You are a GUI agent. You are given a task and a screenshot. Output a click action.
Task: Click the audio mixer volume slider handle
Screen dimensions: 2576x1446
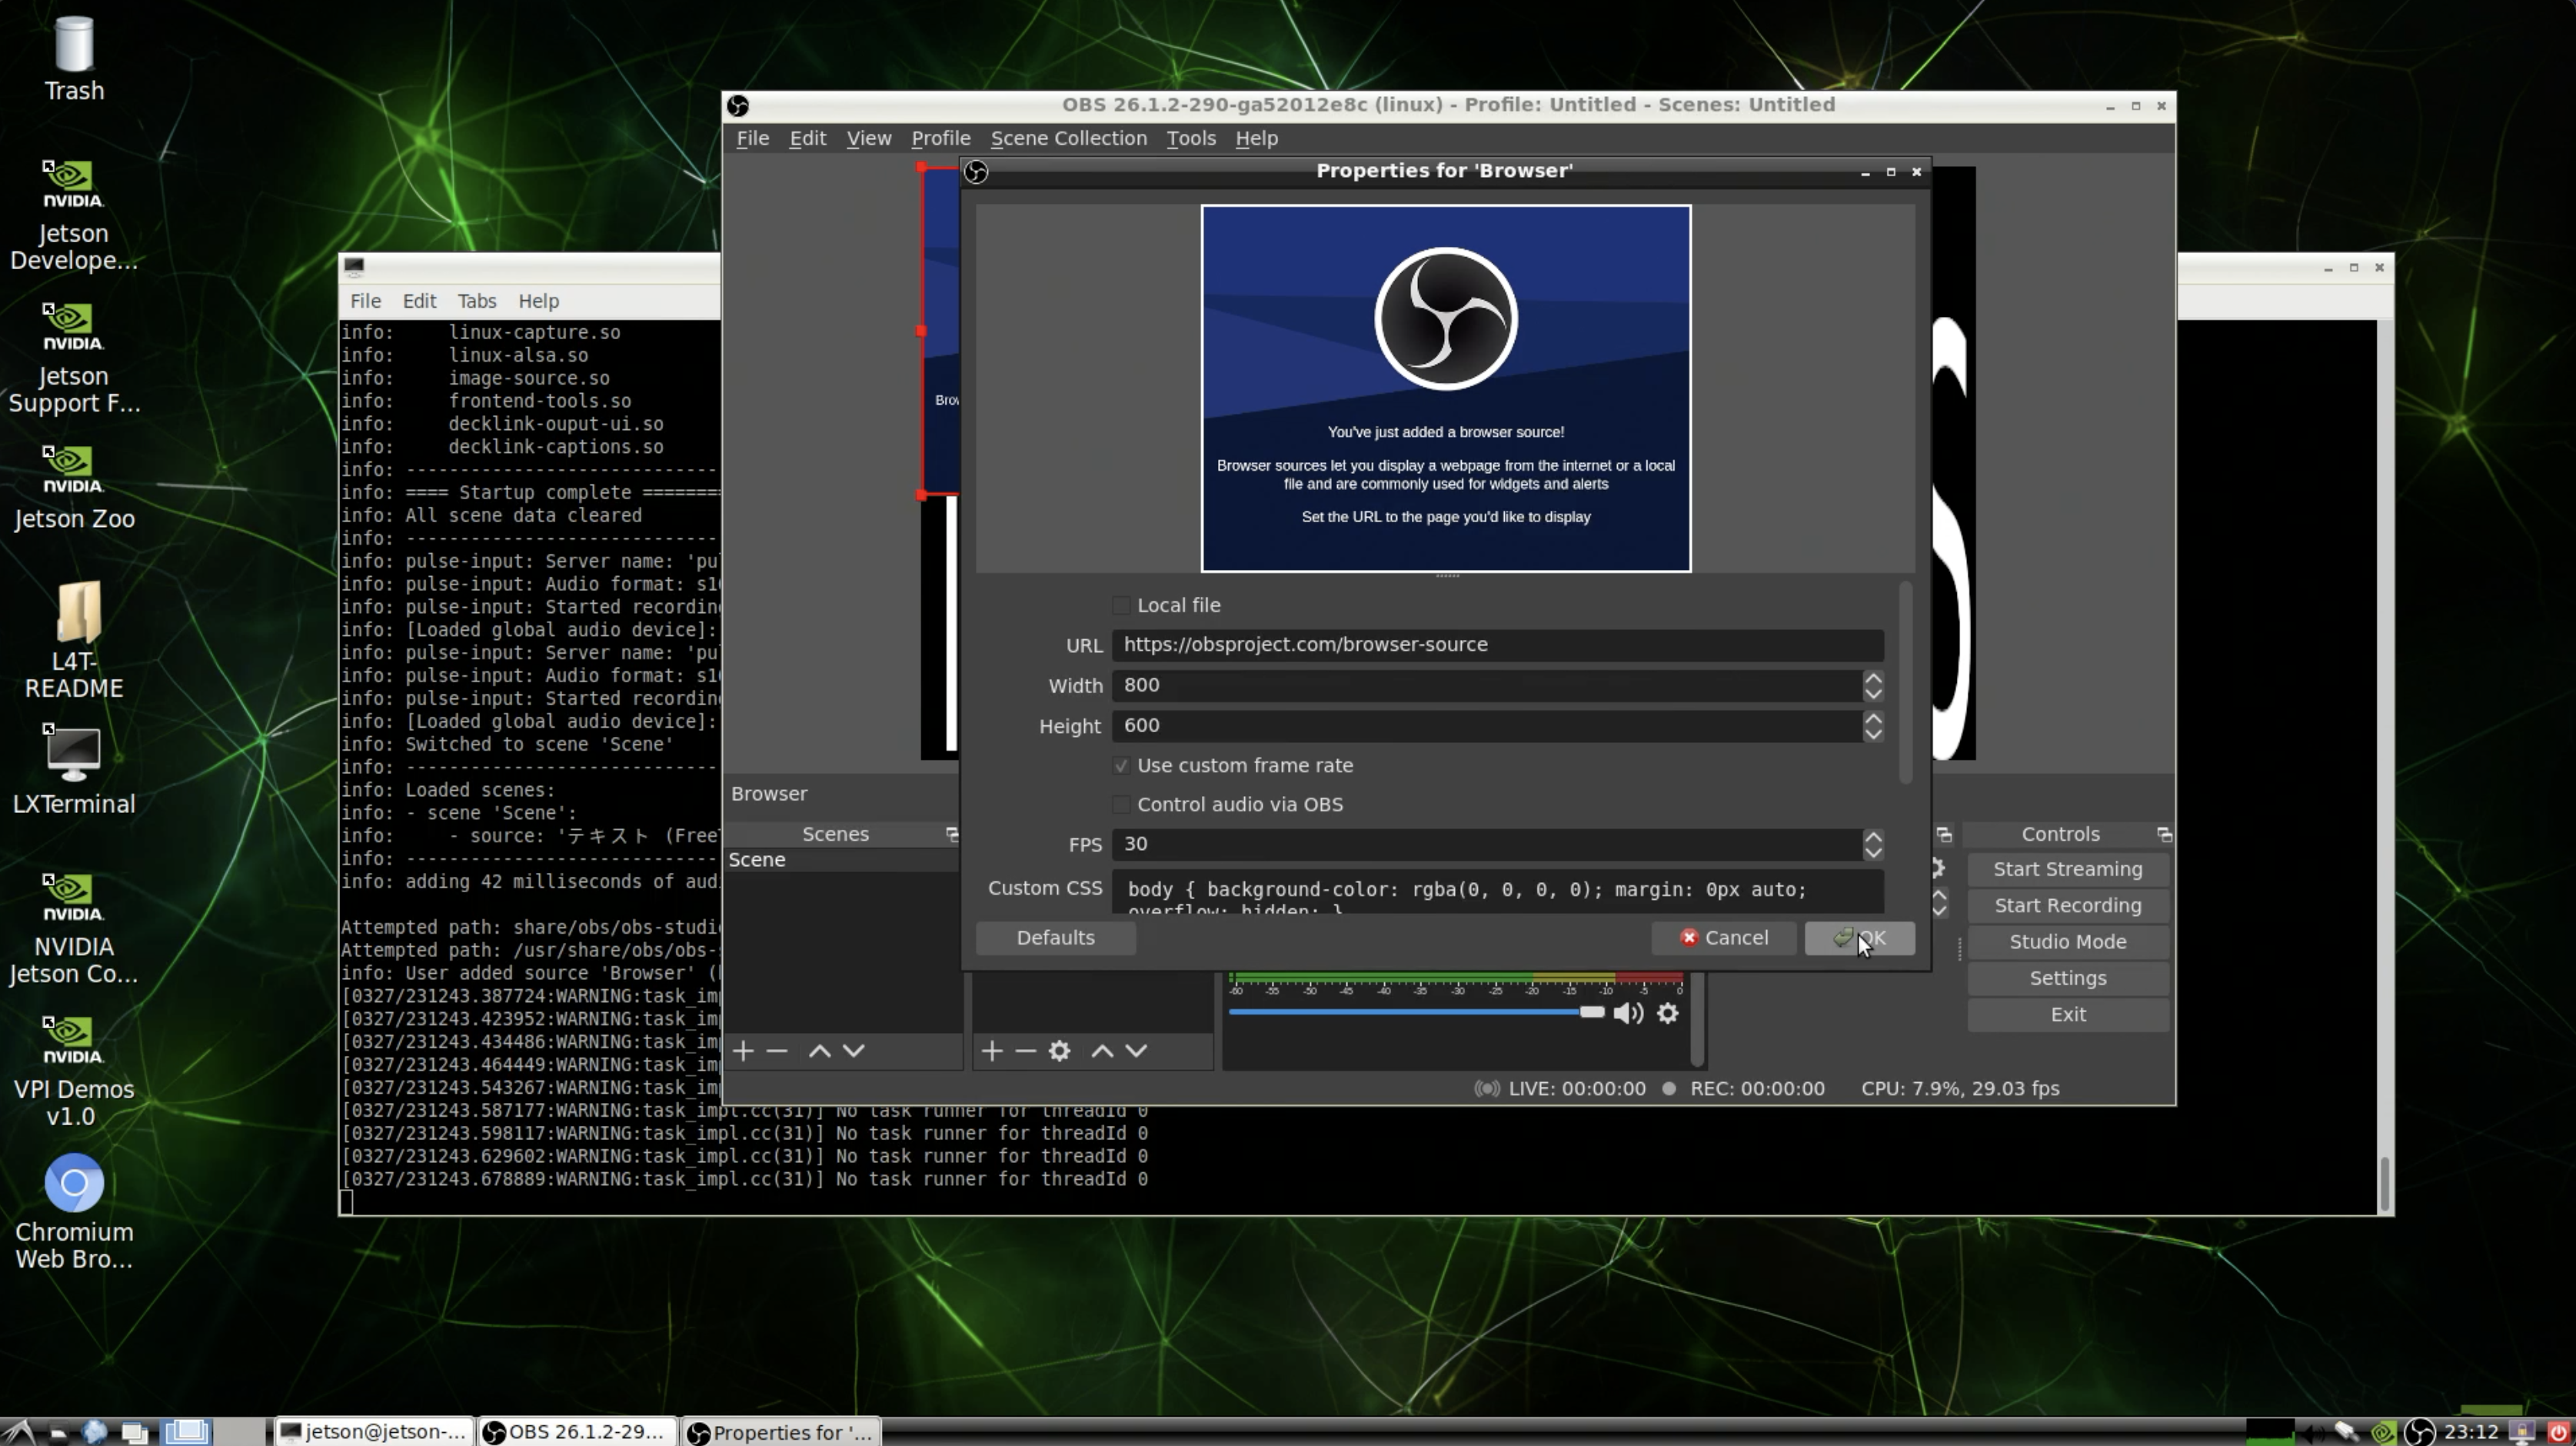point(1591,1012)
